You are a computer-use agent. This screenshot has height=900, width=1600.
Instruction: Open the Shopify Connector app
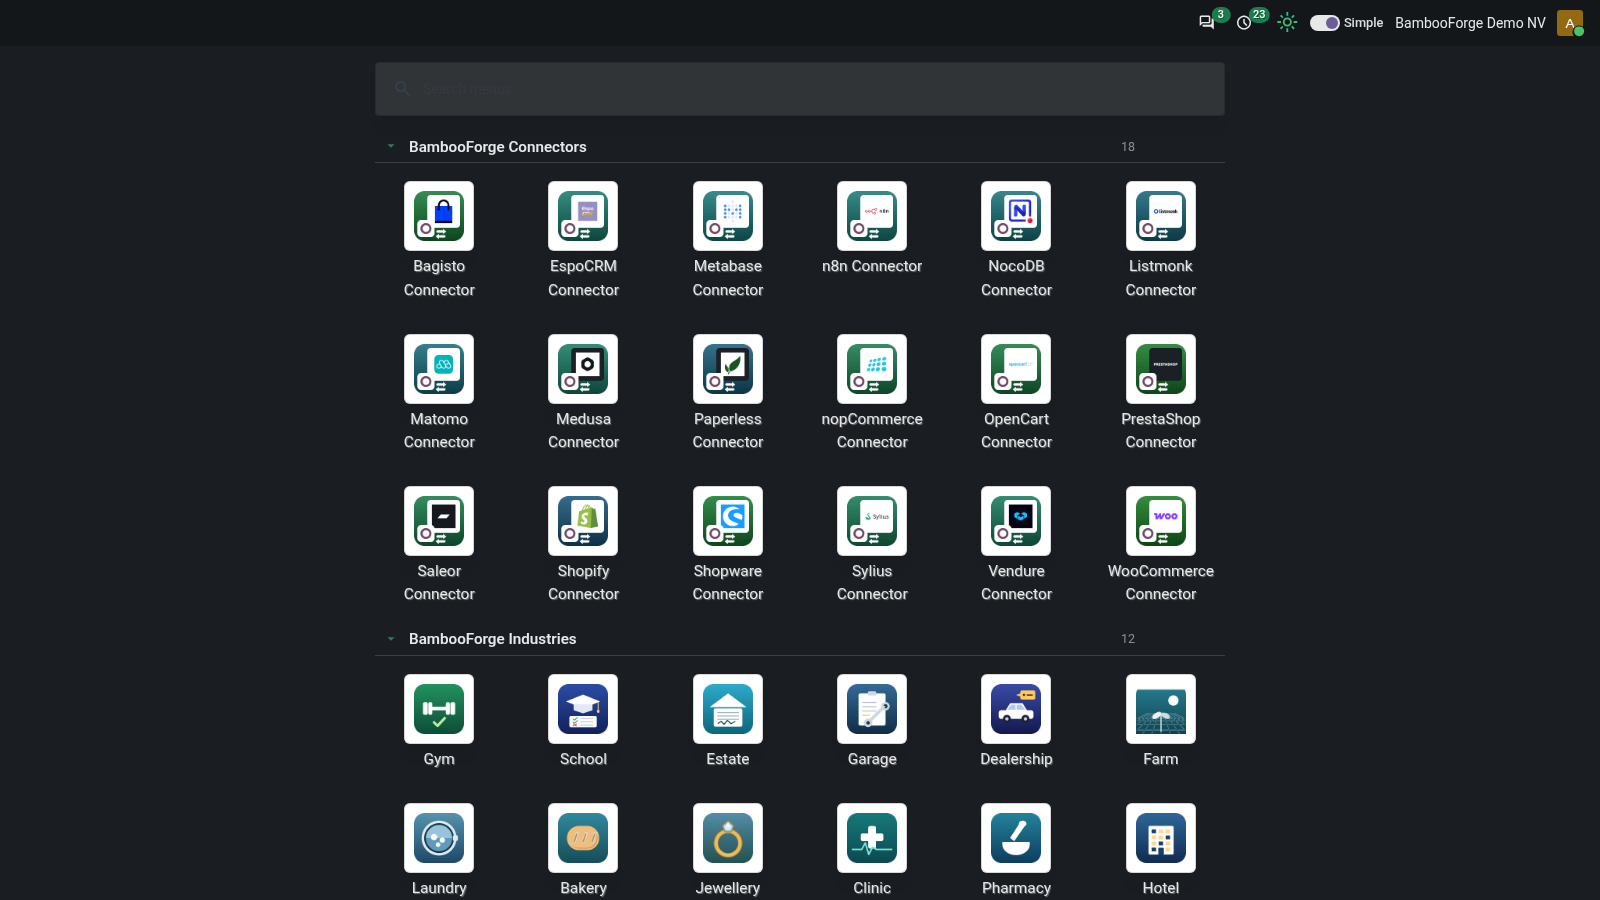[583, 521]
